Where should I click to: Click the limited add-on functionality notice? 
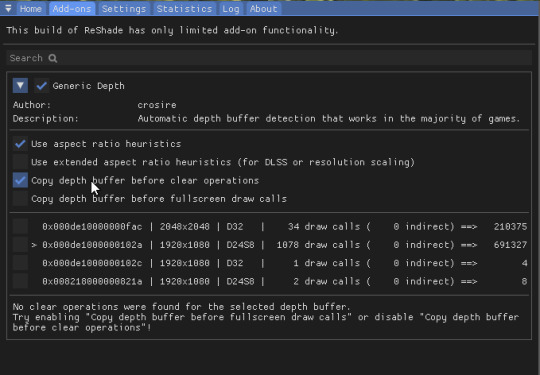coord(172,30)
